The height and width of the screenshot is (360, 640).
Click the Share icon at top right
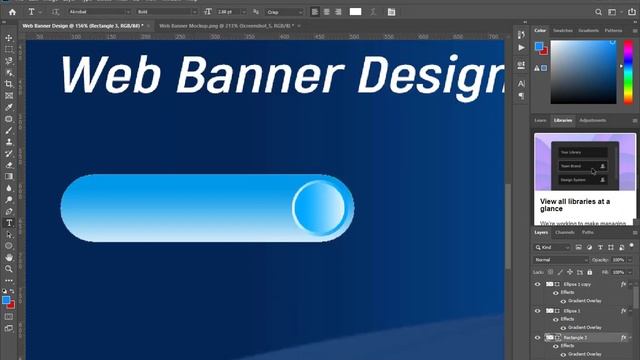tap(631, 12)
